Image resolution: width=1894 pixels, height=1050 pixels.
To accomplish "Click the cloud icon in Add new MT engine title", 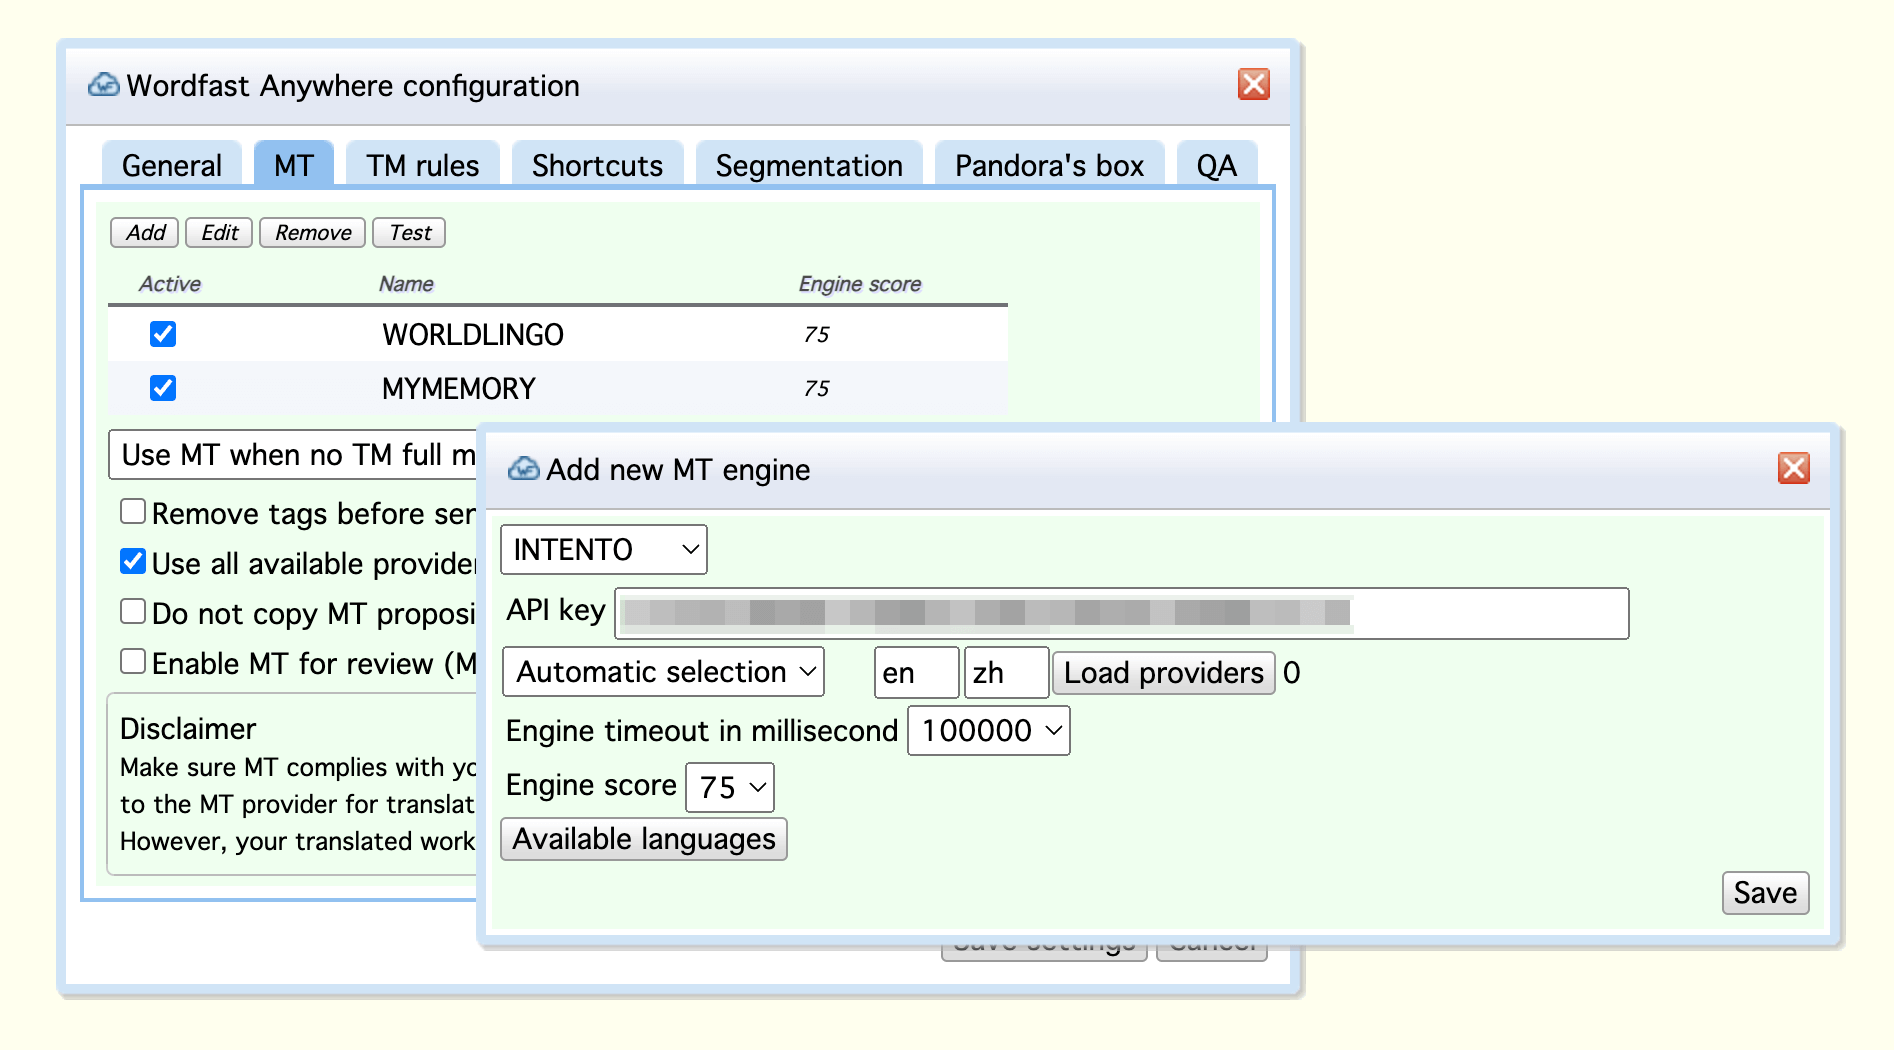I will click(x=524, y=468).
